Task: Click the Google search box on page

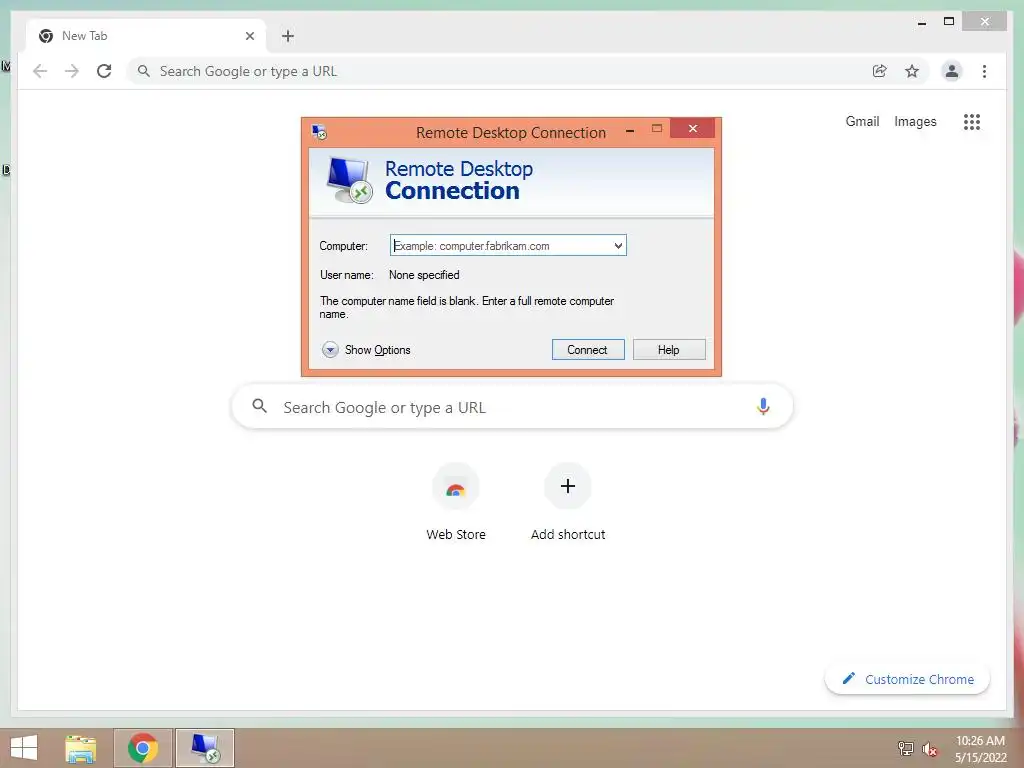Action: pyautogui.click(x=513, y=407)
